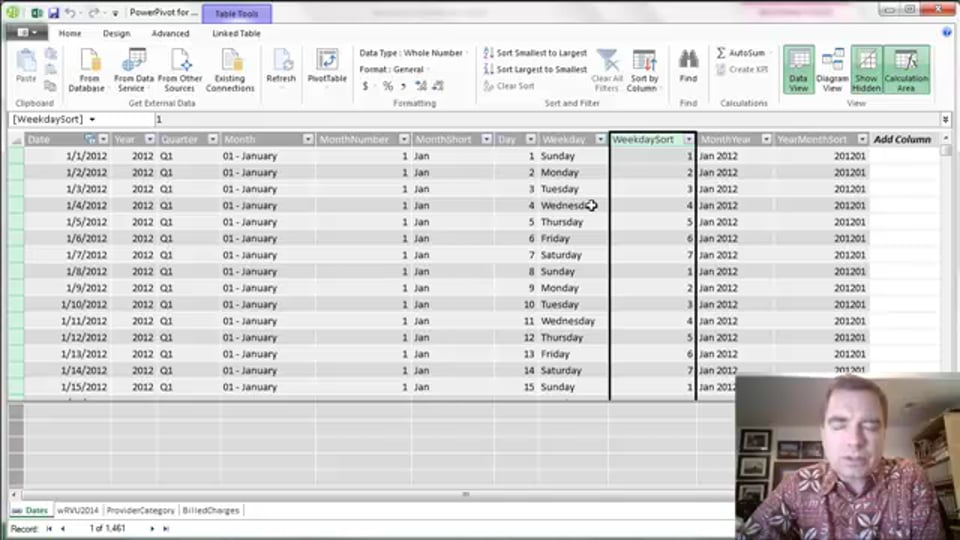Screen dimensions: 960x540
Task: Expand the column name box dropdown
Action: [x=92, y=119]
